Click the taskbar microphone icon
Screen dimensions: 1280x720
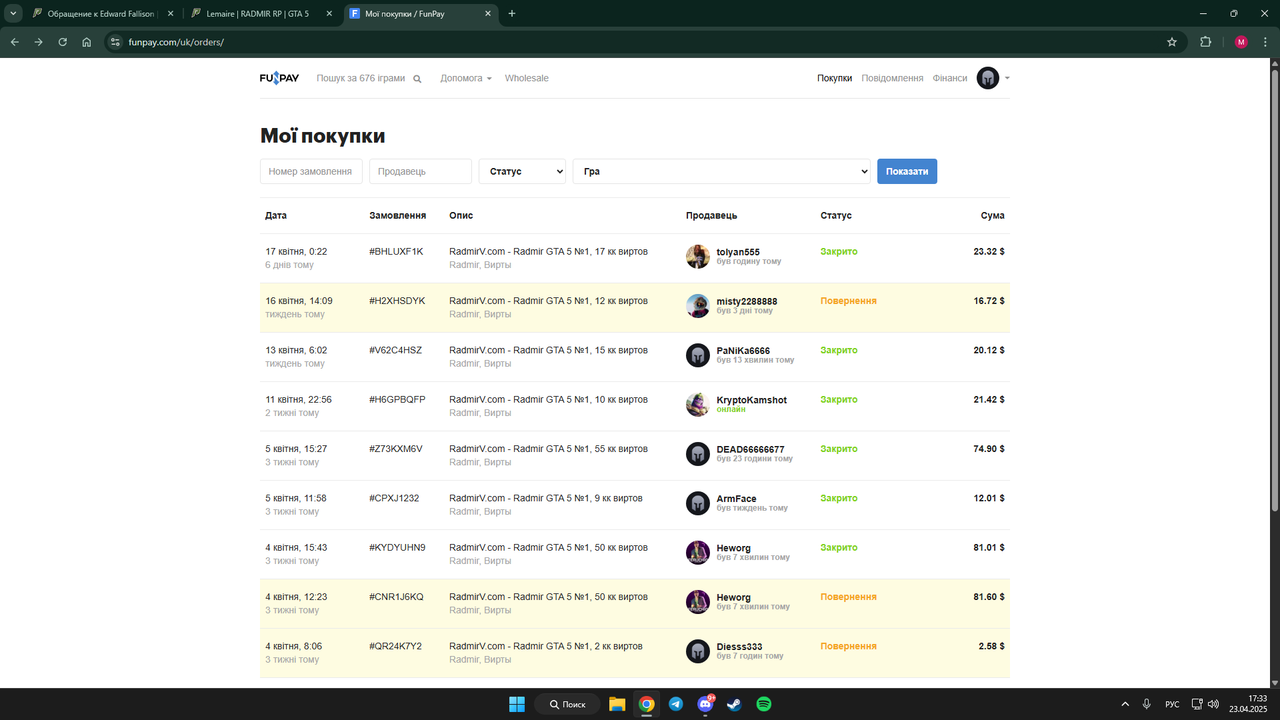click(x=1146, y=704)
